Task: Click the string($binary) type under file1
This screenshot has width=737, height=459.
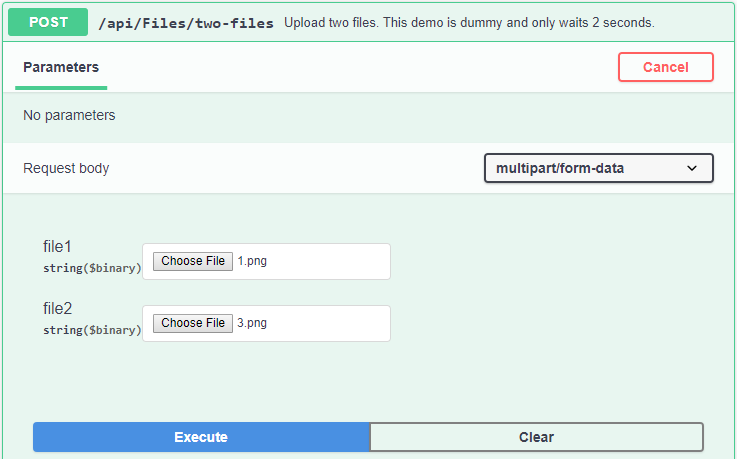Action: [x=92, y=268]
